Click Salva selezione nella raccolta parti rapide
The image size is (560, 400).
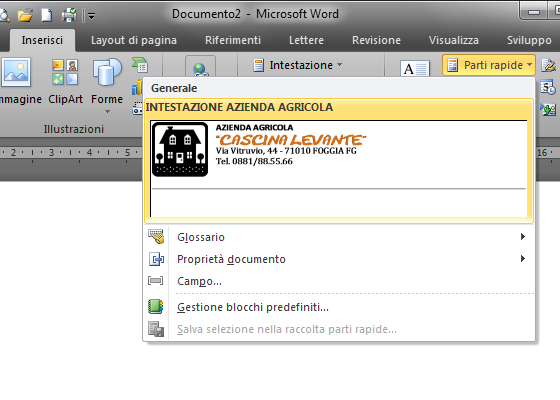pos(339,329)
